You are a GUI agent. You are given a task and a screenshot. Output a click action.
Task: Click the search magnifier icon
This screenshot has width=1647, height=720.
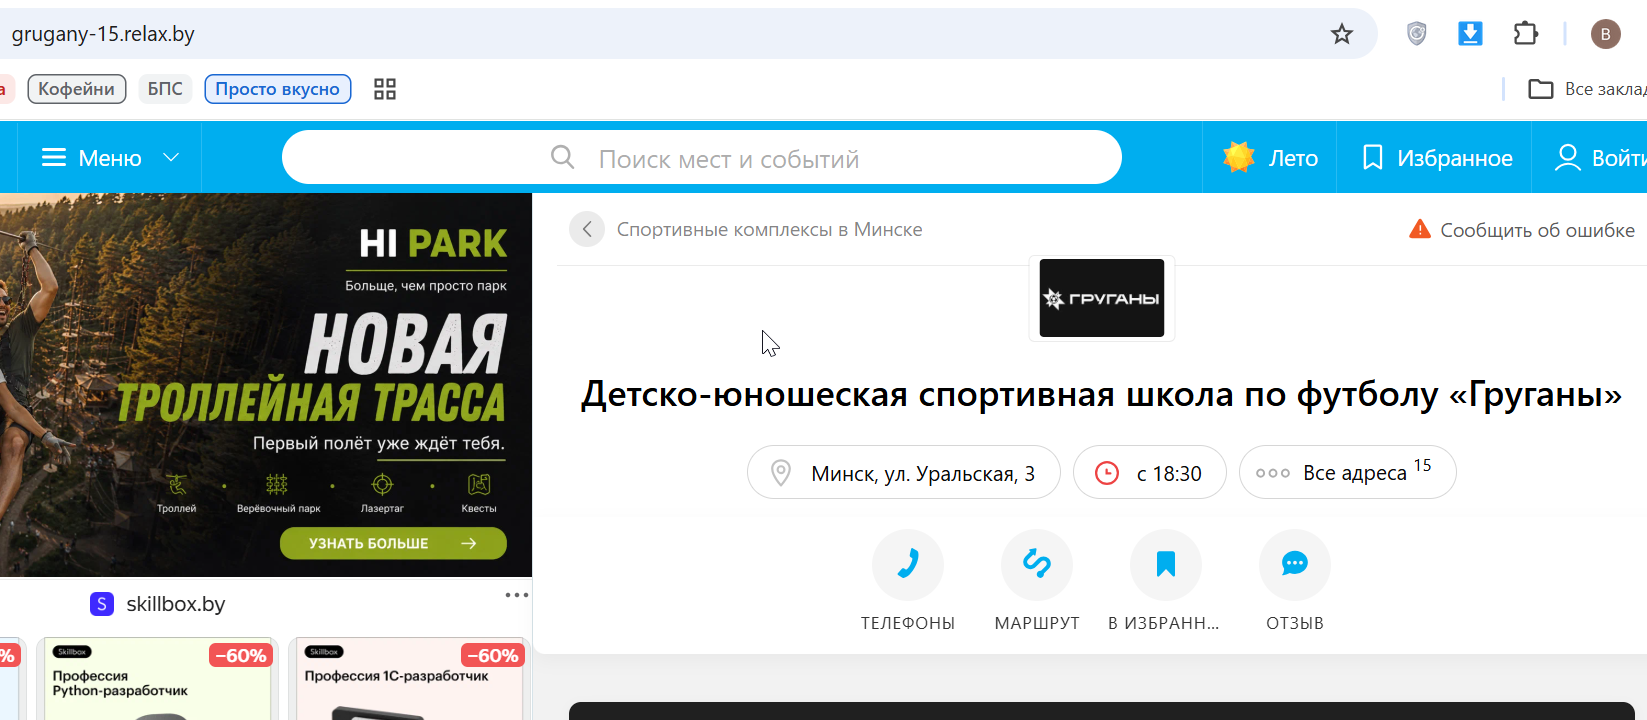pyautogui.click(x=563, y=158)
